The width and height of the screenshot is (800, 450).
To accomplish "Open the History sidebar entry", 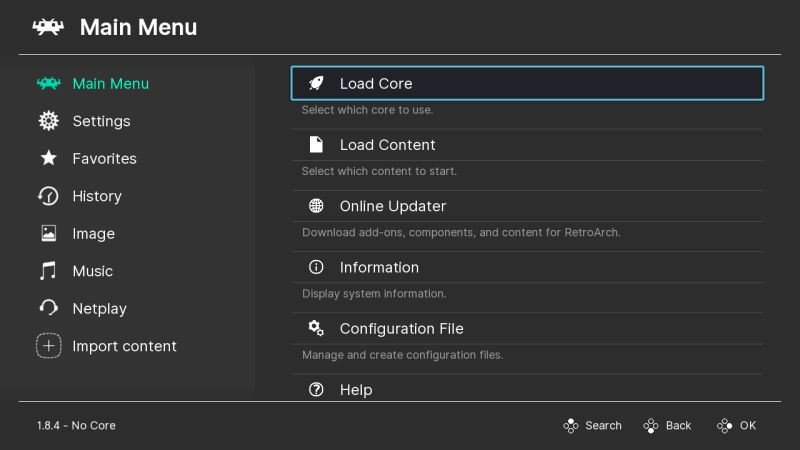I will pyautogui.click(x=97, y=196).
